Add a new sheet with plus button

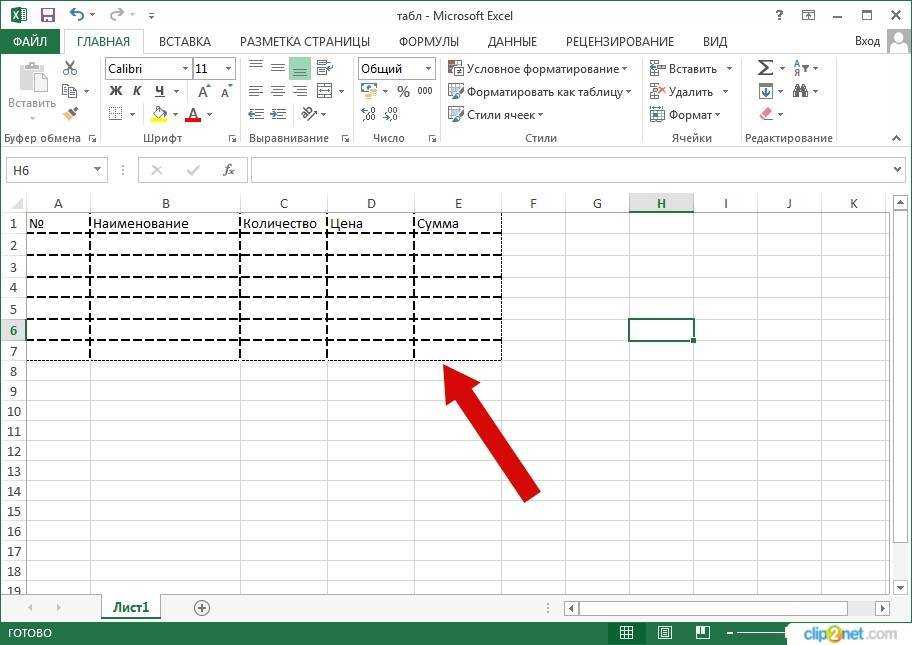pyautogui.click(x=201, y=608)
